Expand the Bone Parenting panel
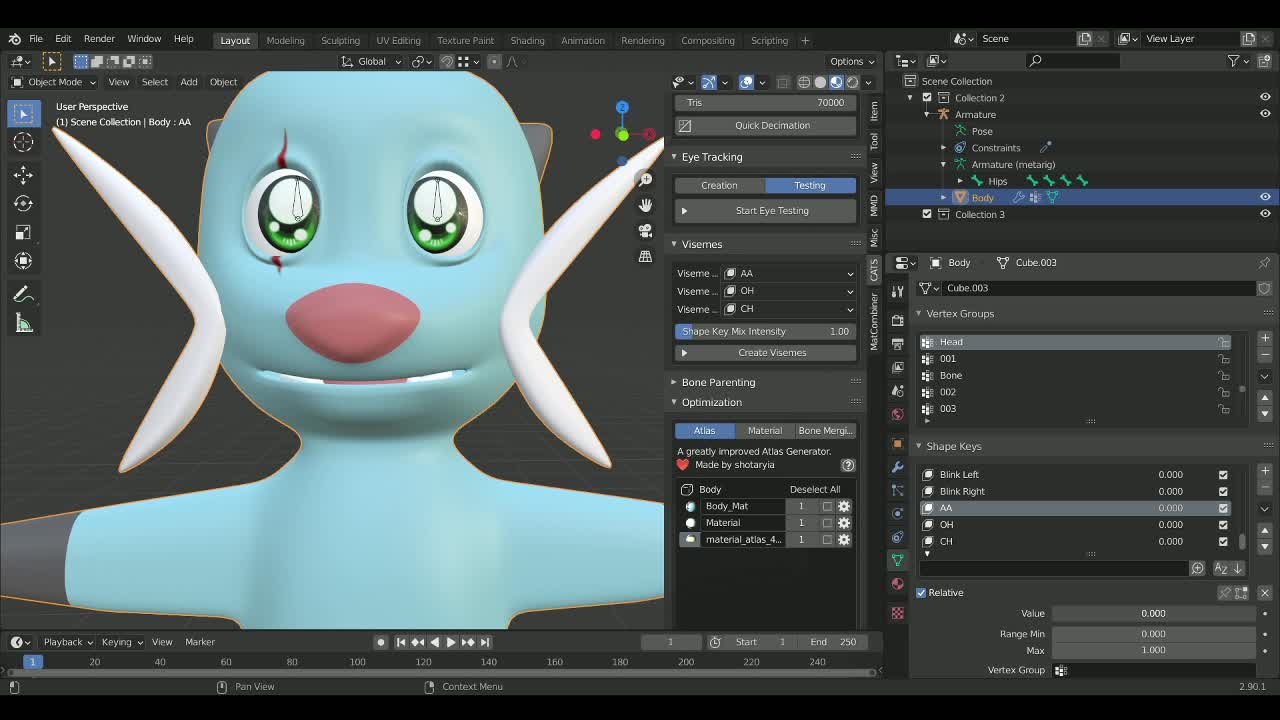1280x720 pixels. 674,382
